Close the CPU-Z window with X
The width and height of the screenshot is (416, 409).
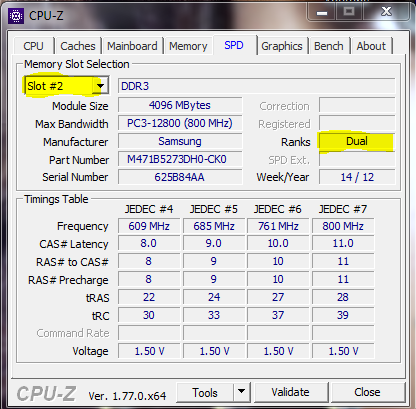point(386,12)
